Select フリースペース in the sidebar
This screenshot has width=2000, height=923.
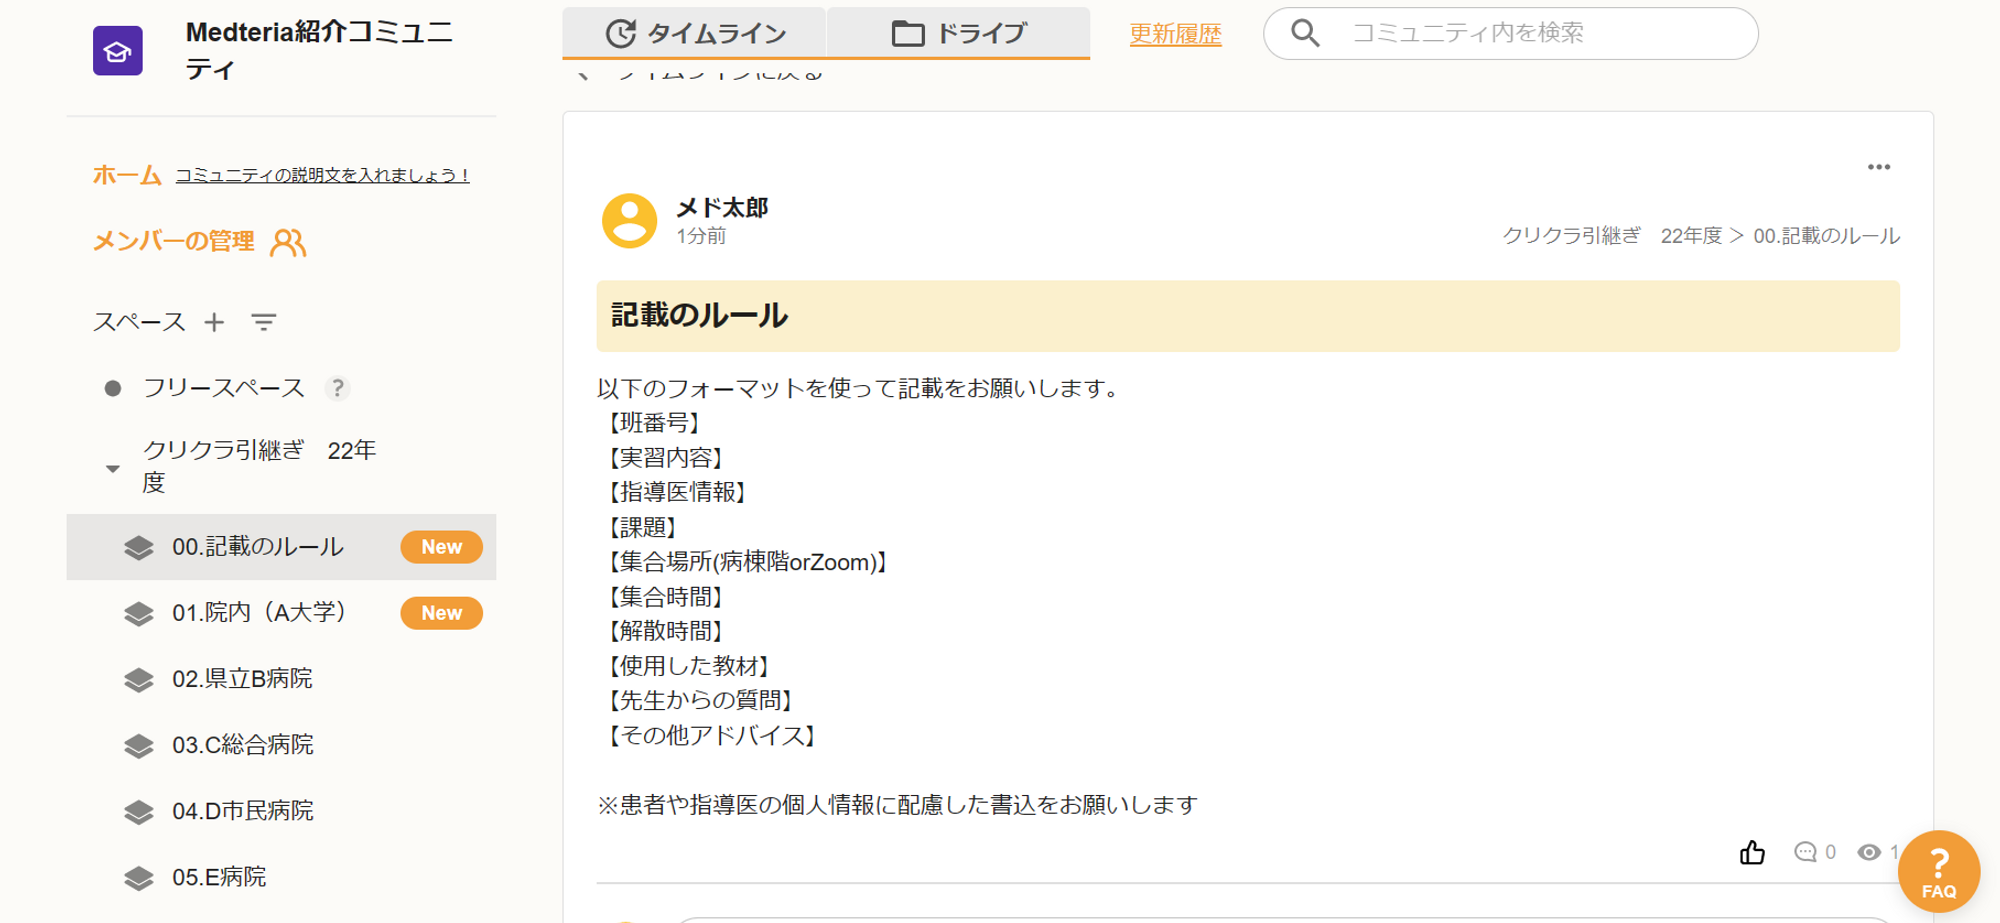pyautogui.click(x=224, y=388)
